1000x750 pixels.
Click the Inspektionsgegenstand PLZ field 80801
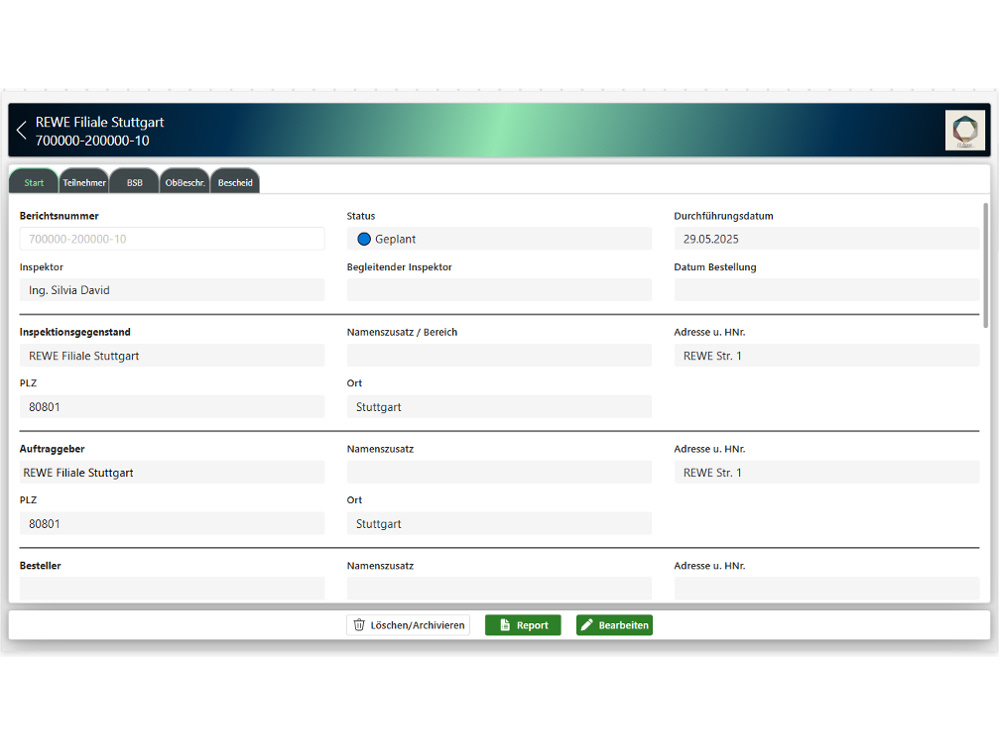[x=172, y=407]
